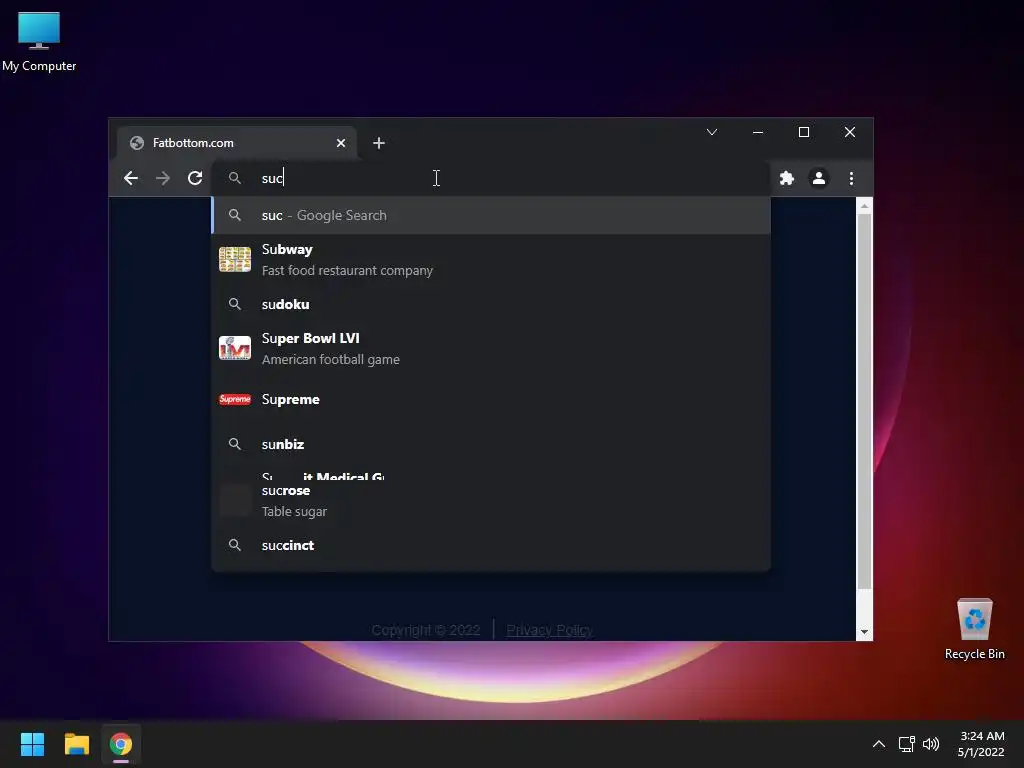Show hidden tray icons chevron

click(x=879, y=744)
